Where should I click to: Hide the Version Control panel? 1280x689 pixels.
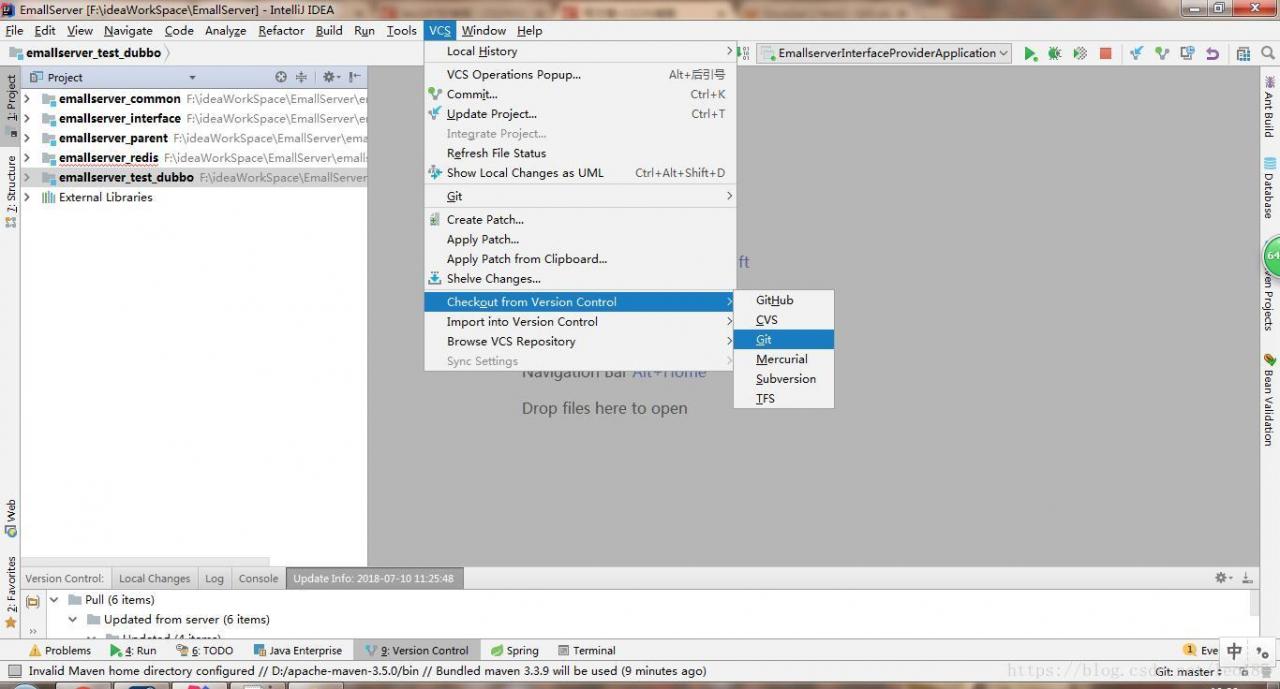coord(1247,578)
